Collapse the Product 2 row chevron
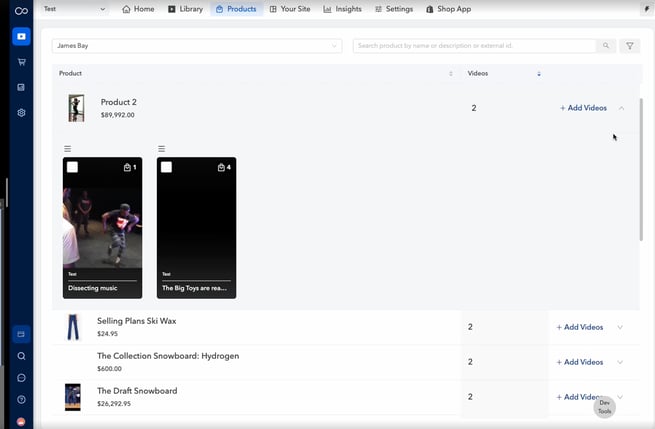The width and height of the screenshot is (655, 429). pos(621,108)
